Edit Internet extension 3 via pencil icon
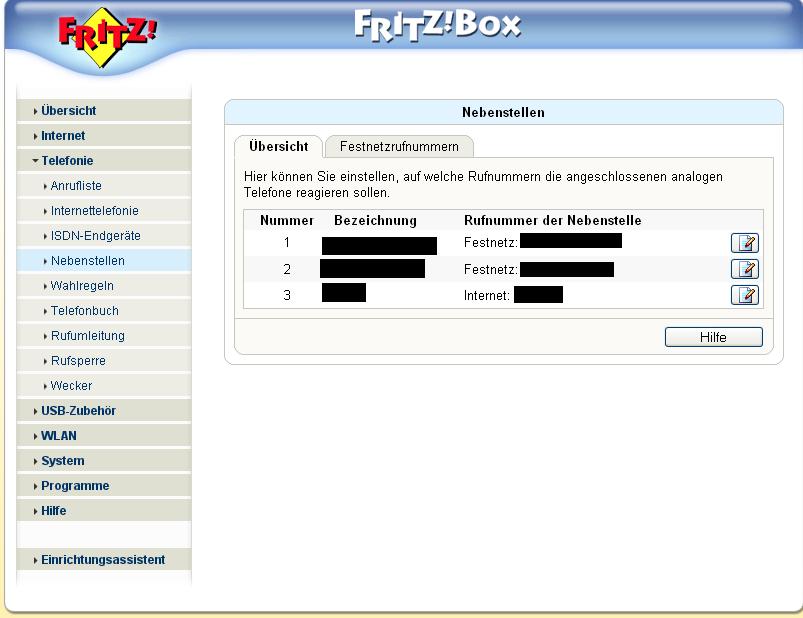 coord(745,295)
